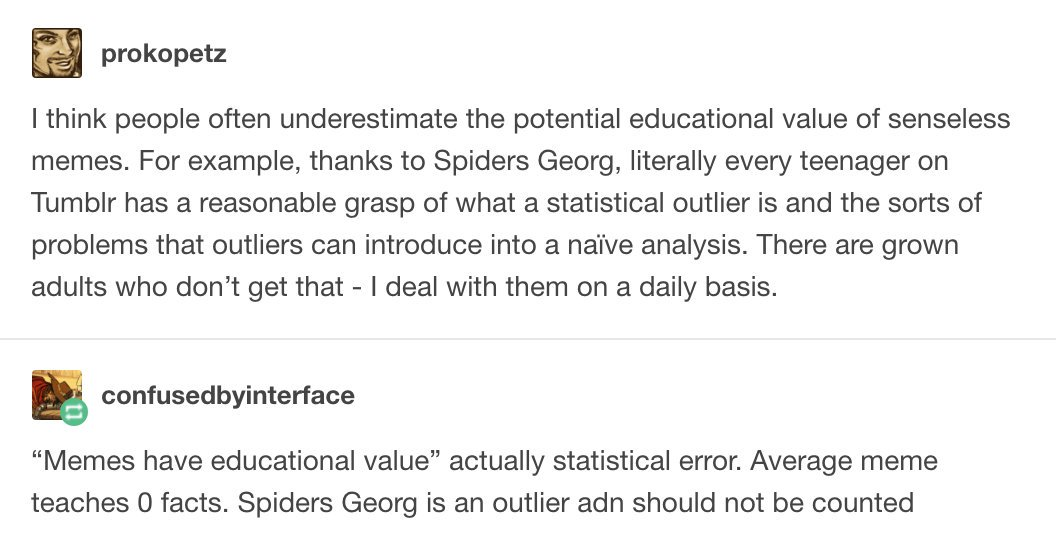
Task: Open the prokopetz username link
Action: (x=164, y=54)
